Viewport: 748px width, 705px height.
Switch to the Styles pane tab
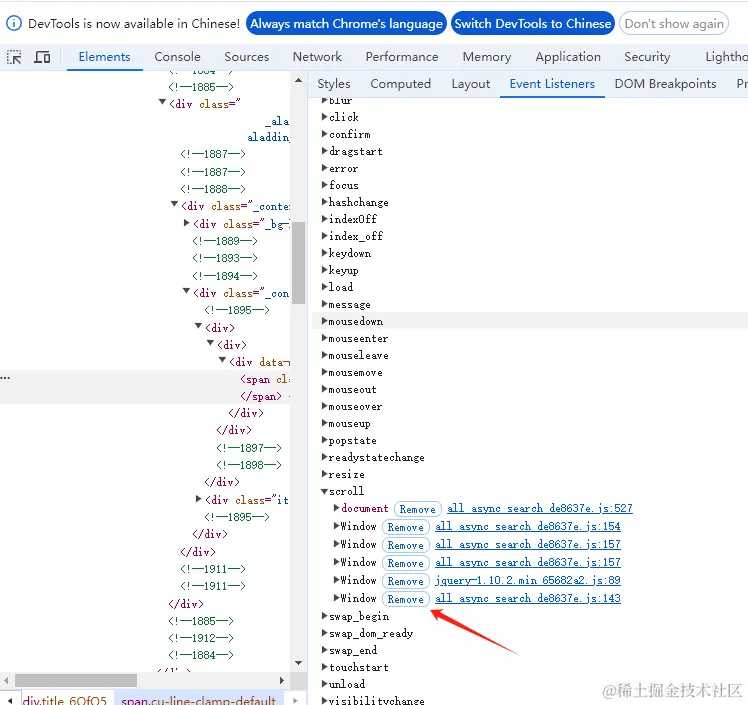coord(334,84)
